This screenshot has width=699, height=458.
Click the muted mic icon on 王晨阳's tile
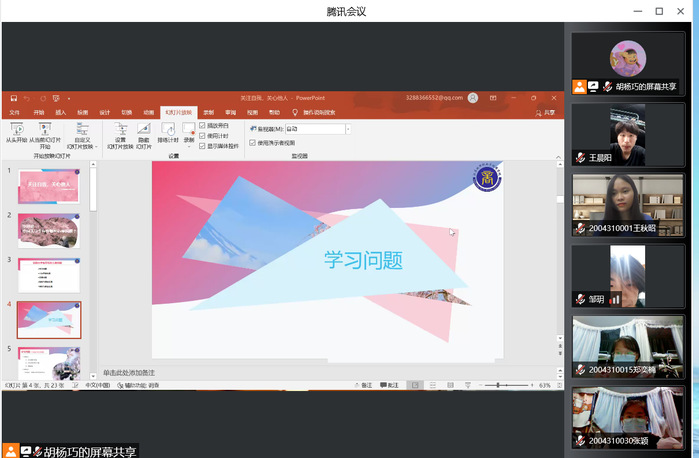[x=580, y=157]
